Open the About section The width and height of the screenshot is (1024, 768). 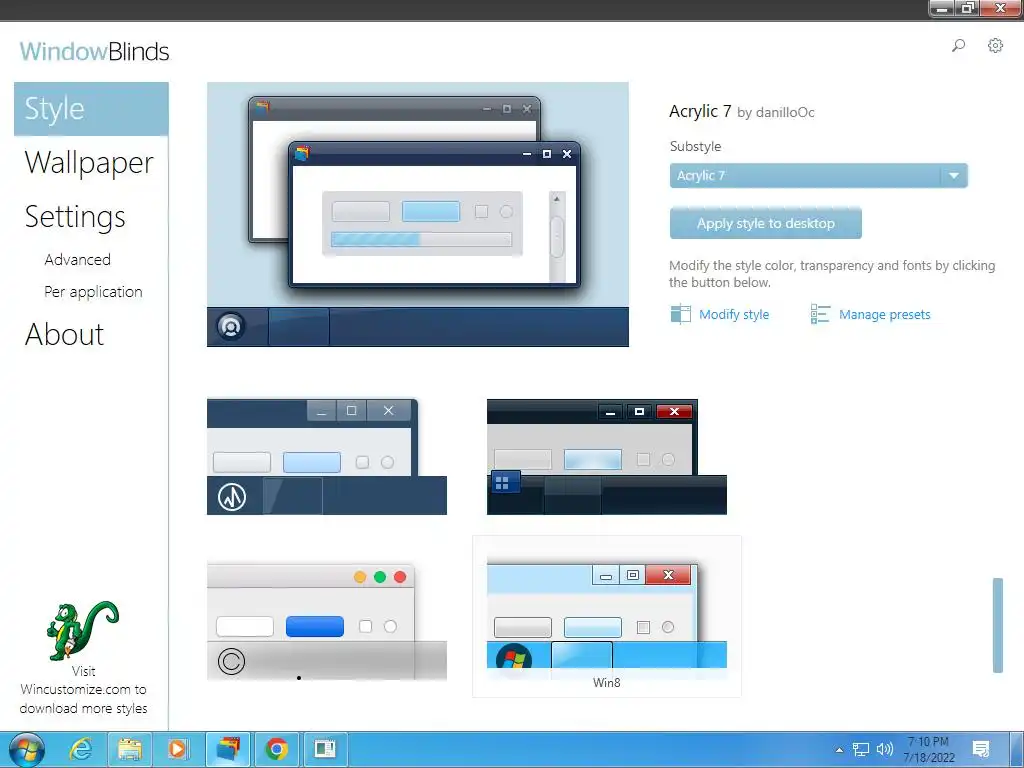[64, 334]
